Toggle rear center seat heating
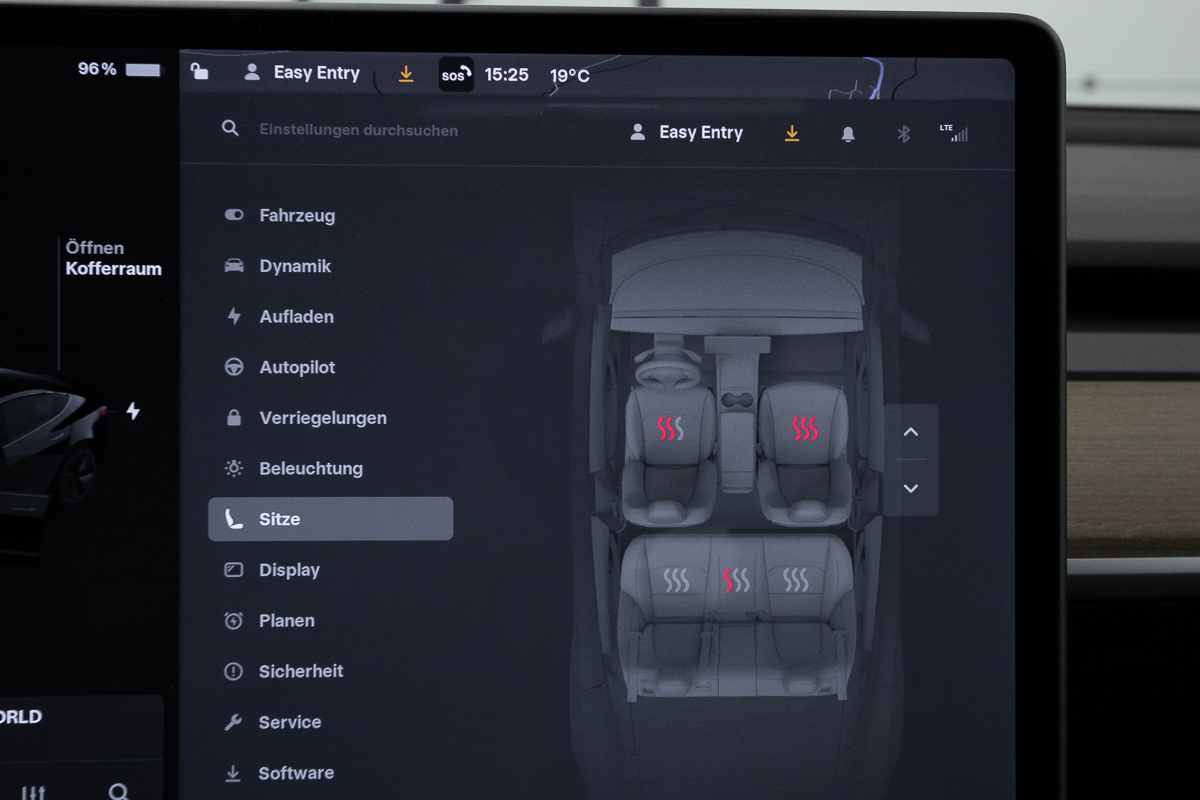Screen dimensions: 1200x800 click(736, 580)
